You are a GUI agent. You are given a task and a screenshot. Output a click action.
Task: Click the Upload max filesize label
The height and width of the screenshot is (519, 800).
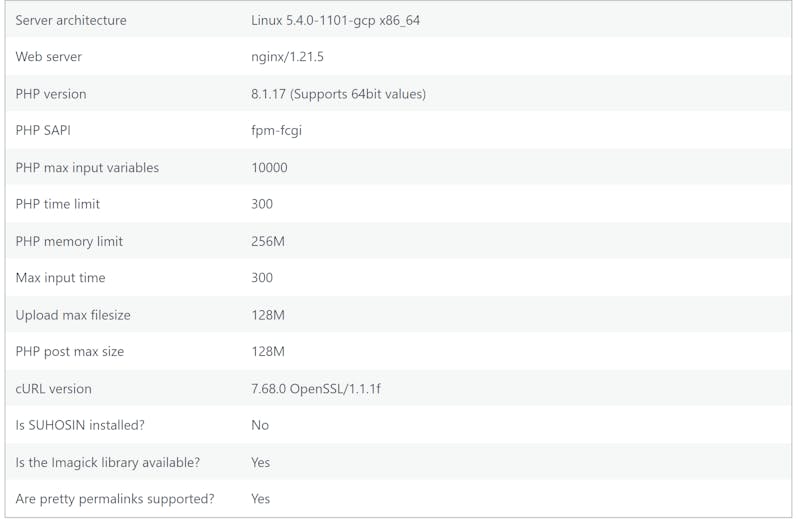tap(73, 315)
